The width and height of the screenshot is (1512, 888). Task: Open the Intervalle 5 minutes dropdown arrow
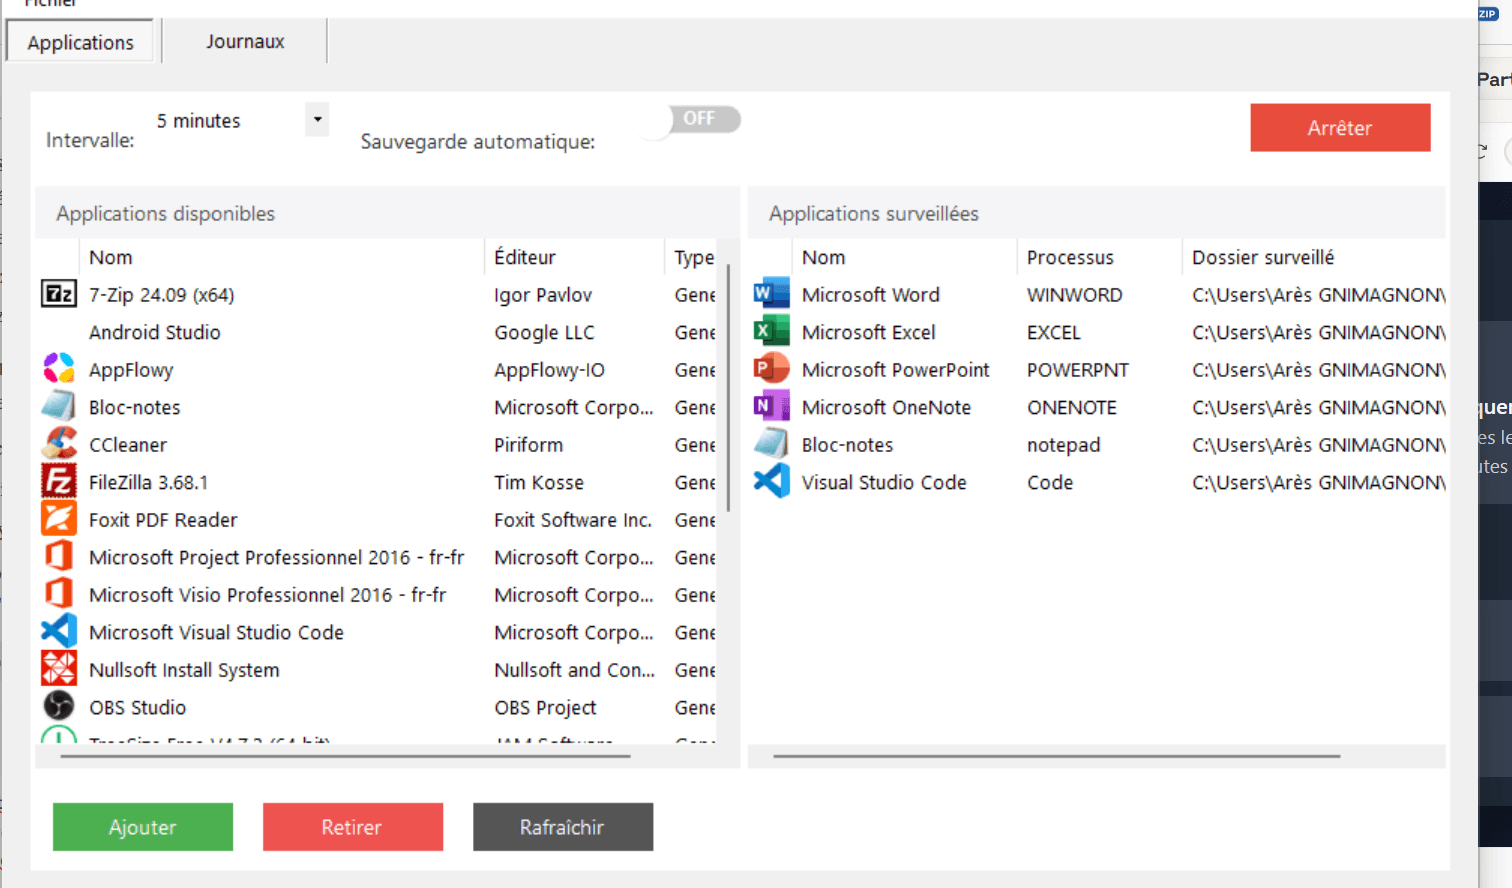[x=317, y=120]
